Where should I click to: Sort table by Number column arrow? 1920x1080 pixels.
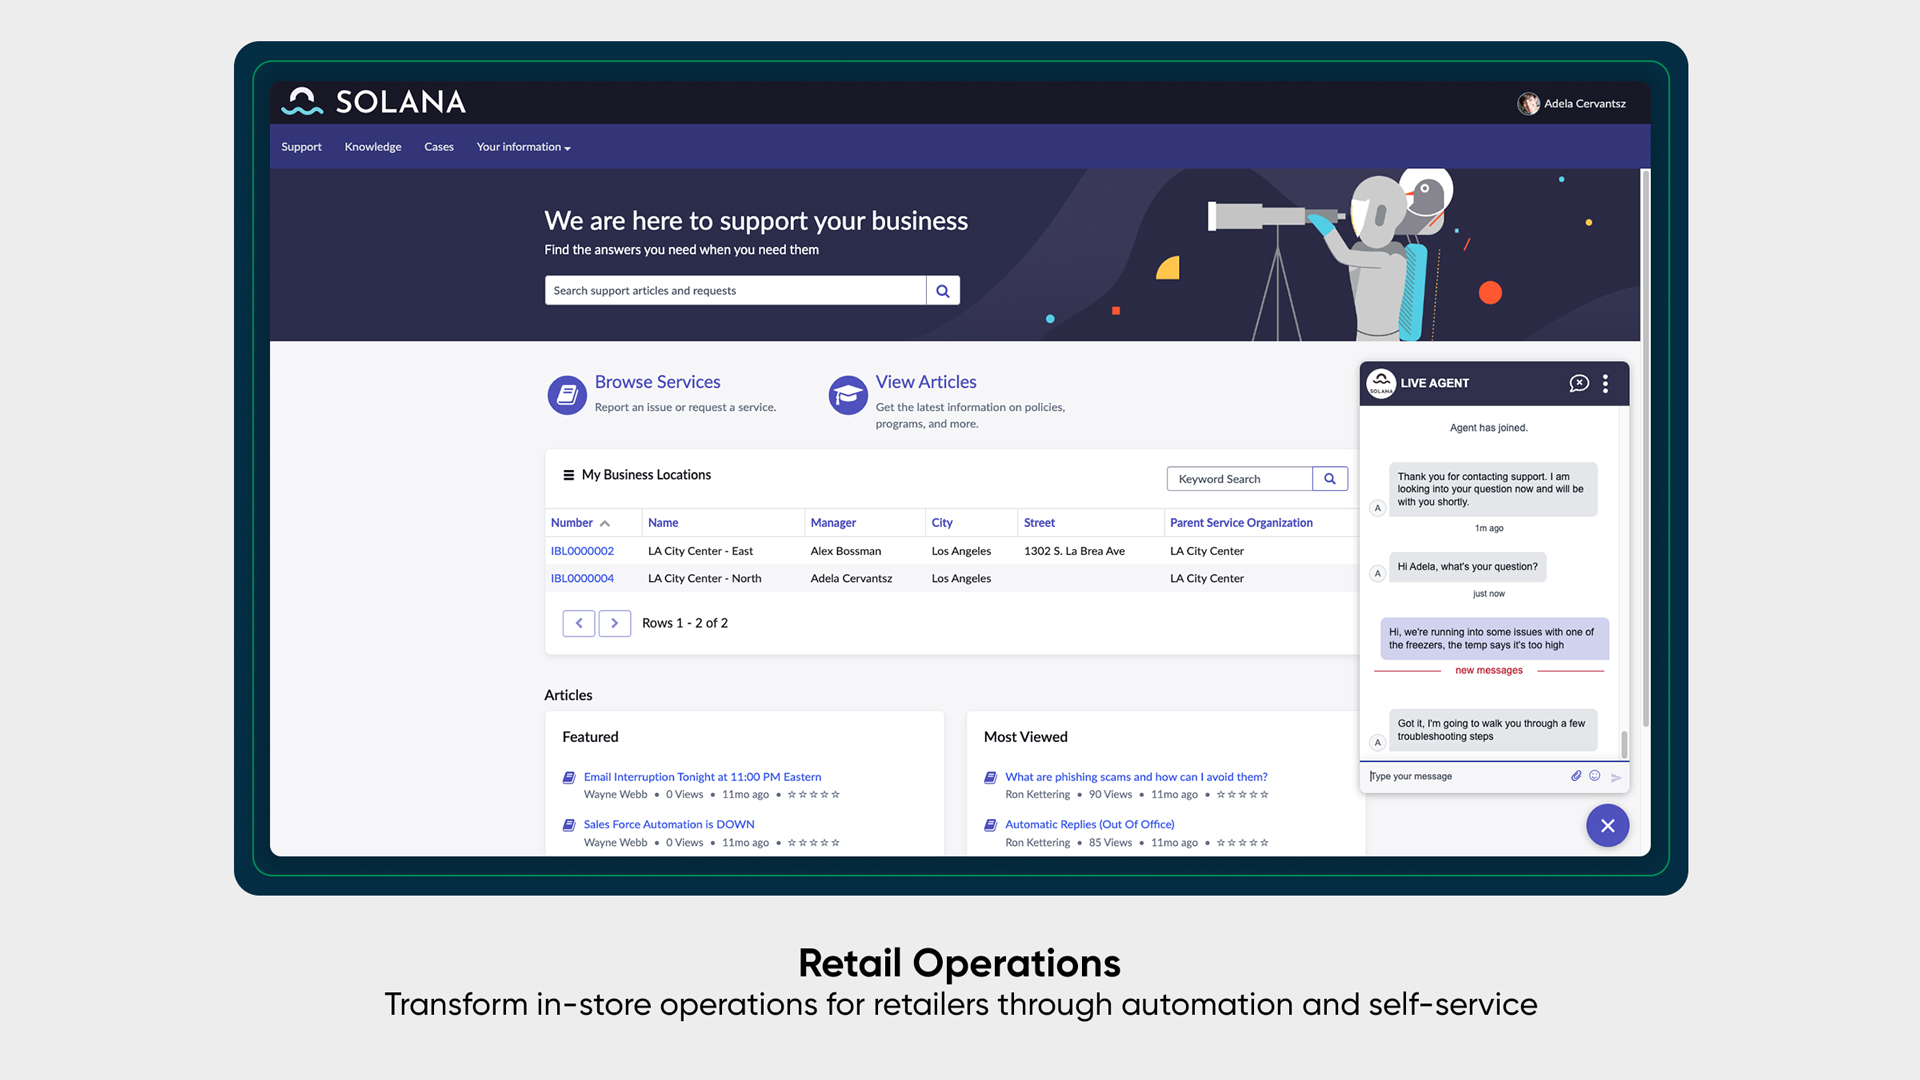tap(605, 523)
